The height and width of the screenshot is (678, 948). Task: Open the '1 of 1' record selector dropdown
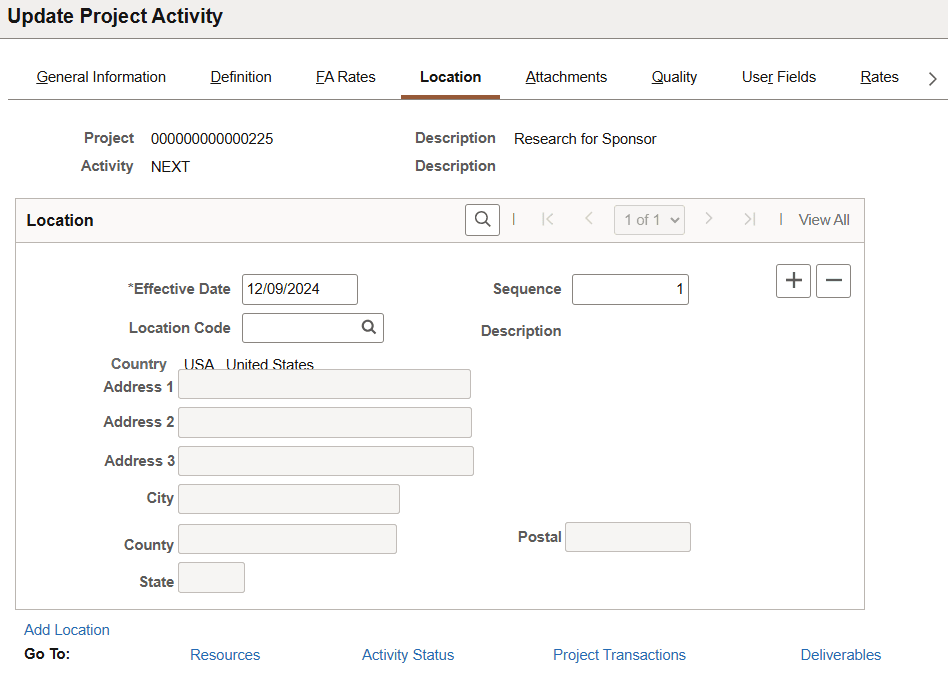(649, 219)
